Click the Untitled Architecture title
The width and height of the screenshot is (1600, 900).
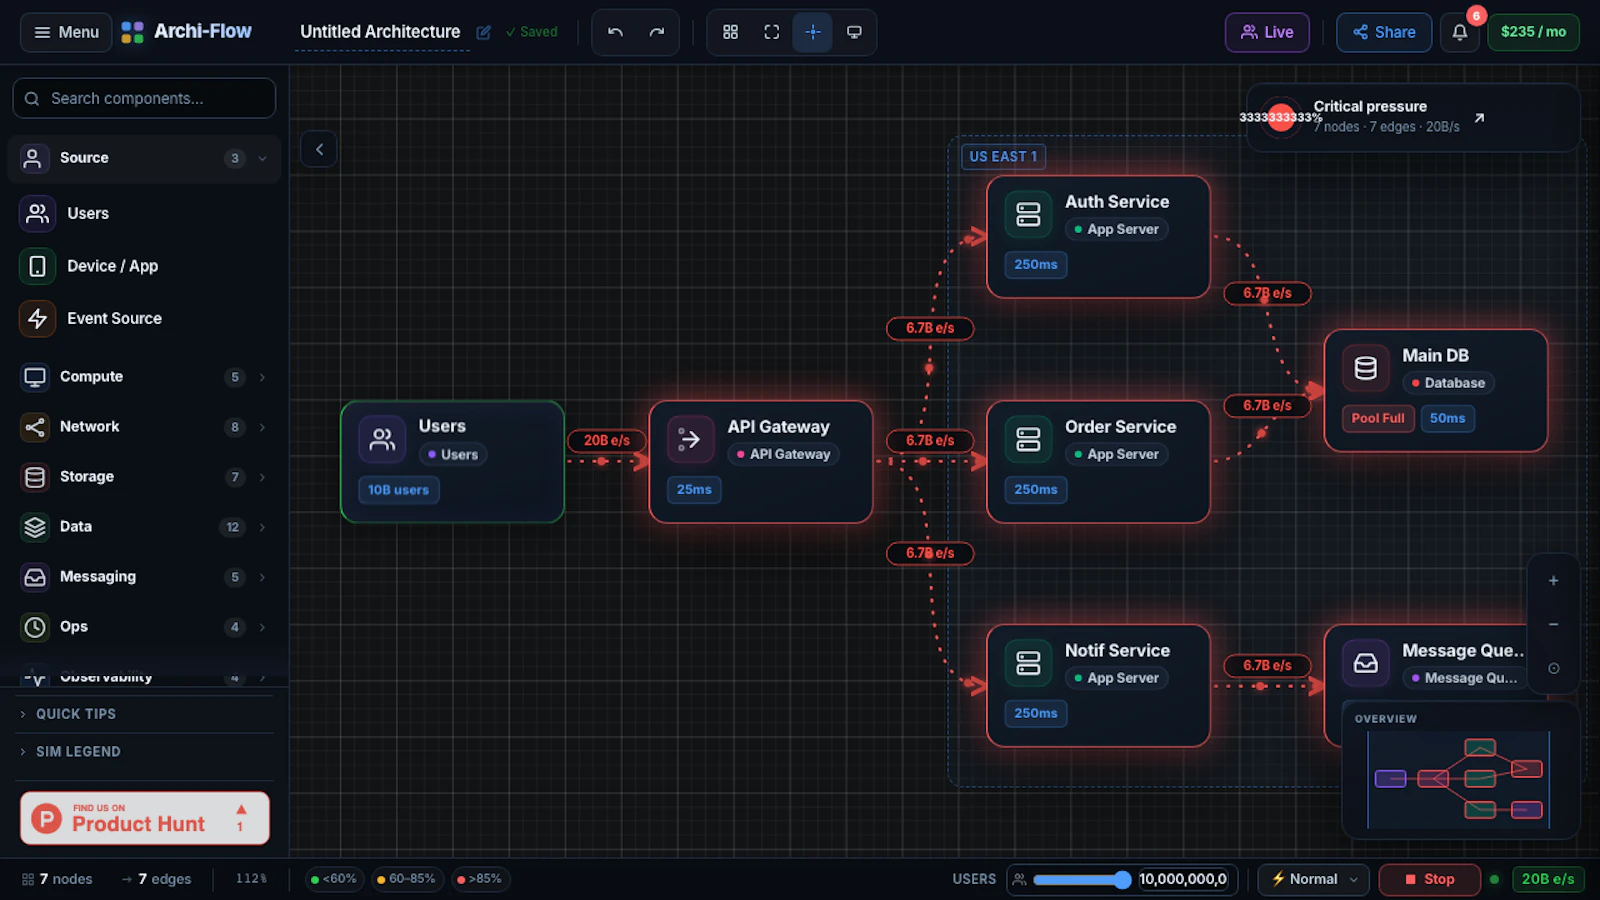380,32
